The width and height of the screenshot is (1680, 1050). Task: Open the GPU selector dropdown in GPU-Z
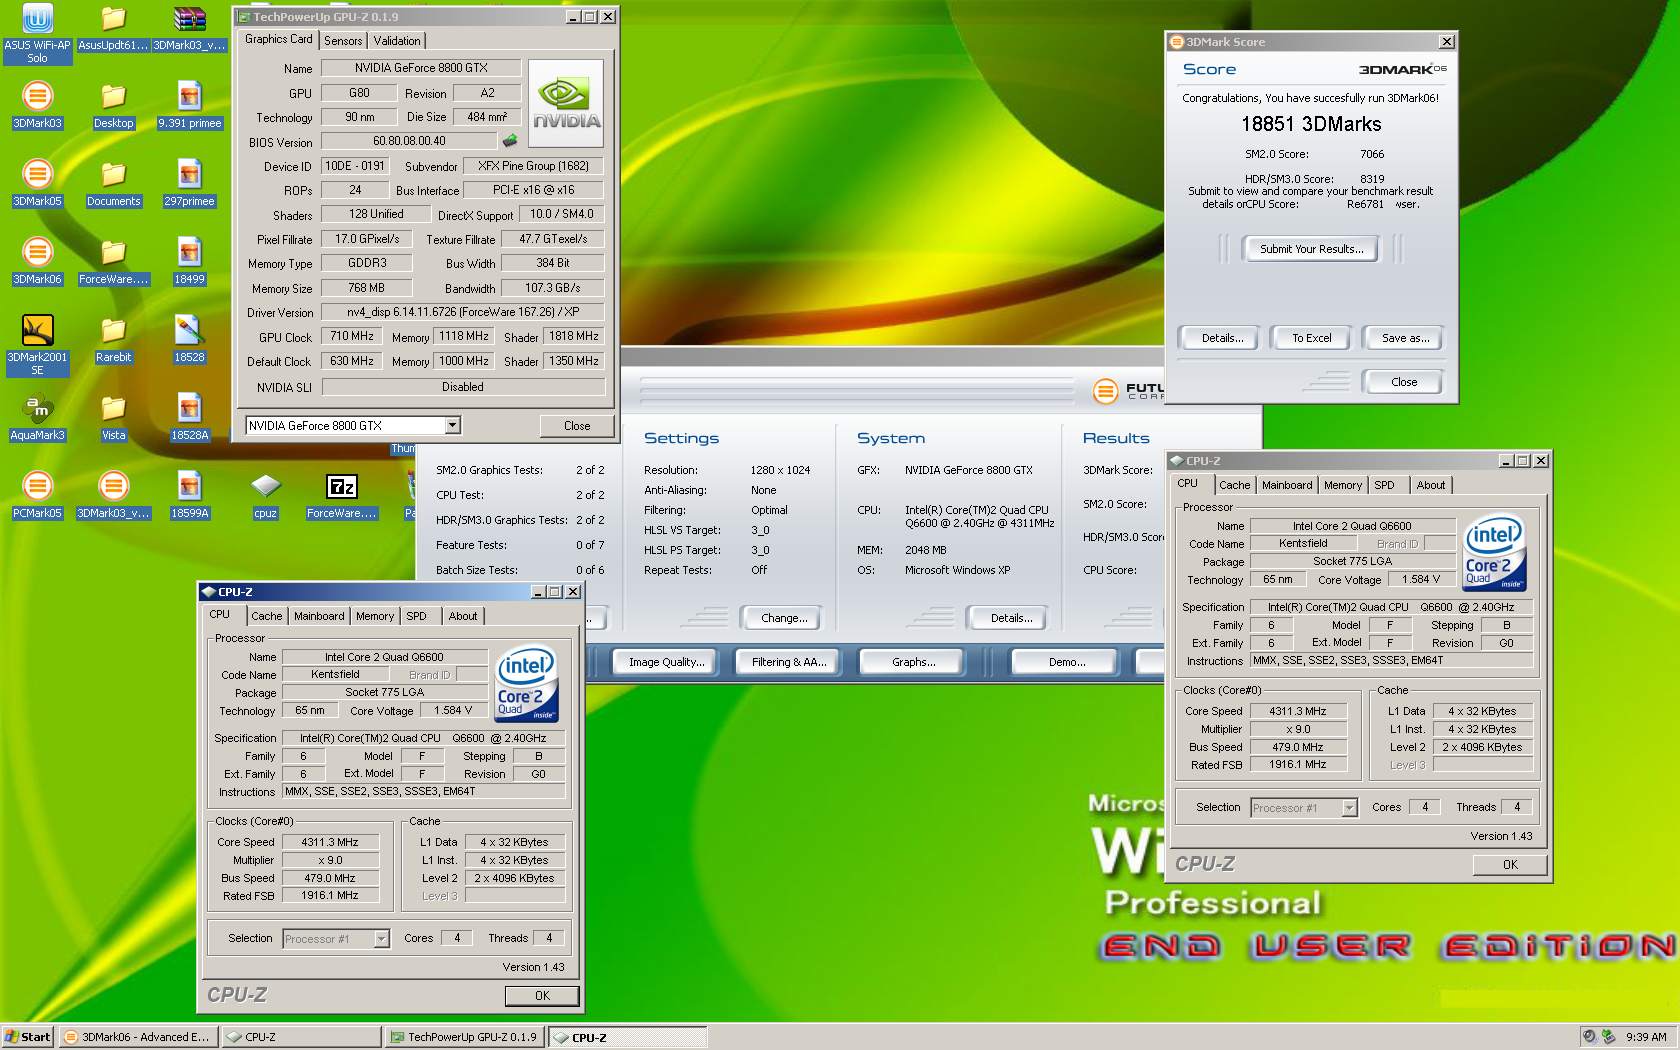(x=452, y=425)
